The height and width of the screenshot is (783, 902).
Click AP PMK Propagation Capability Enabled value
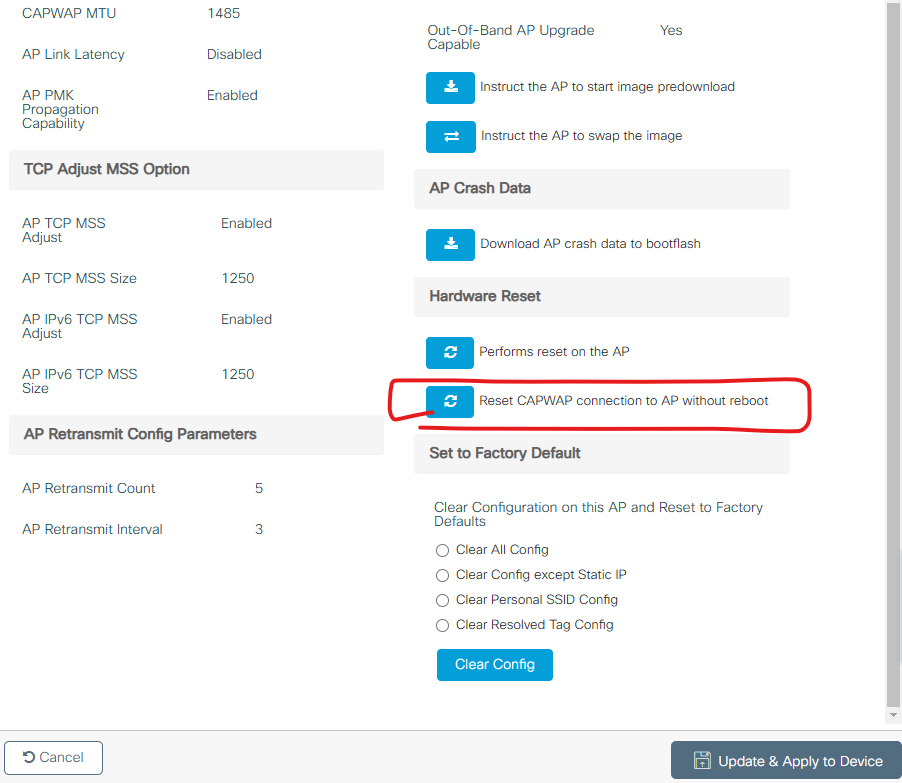coord(232,96)
